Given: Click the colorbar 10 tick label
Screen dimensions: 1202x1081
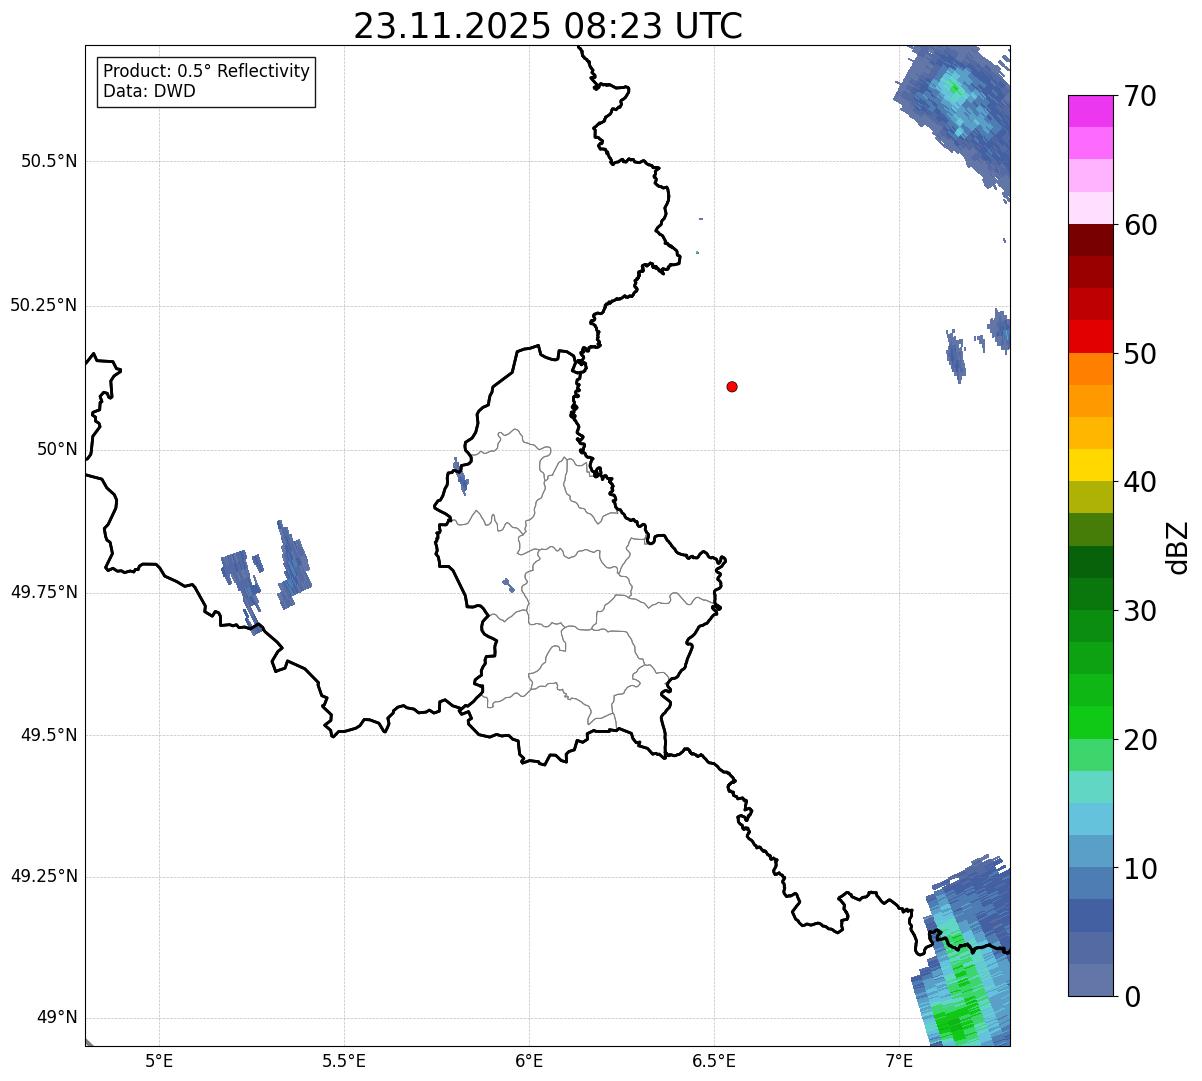Looking at the screenshot, I should coord(1139,869).
